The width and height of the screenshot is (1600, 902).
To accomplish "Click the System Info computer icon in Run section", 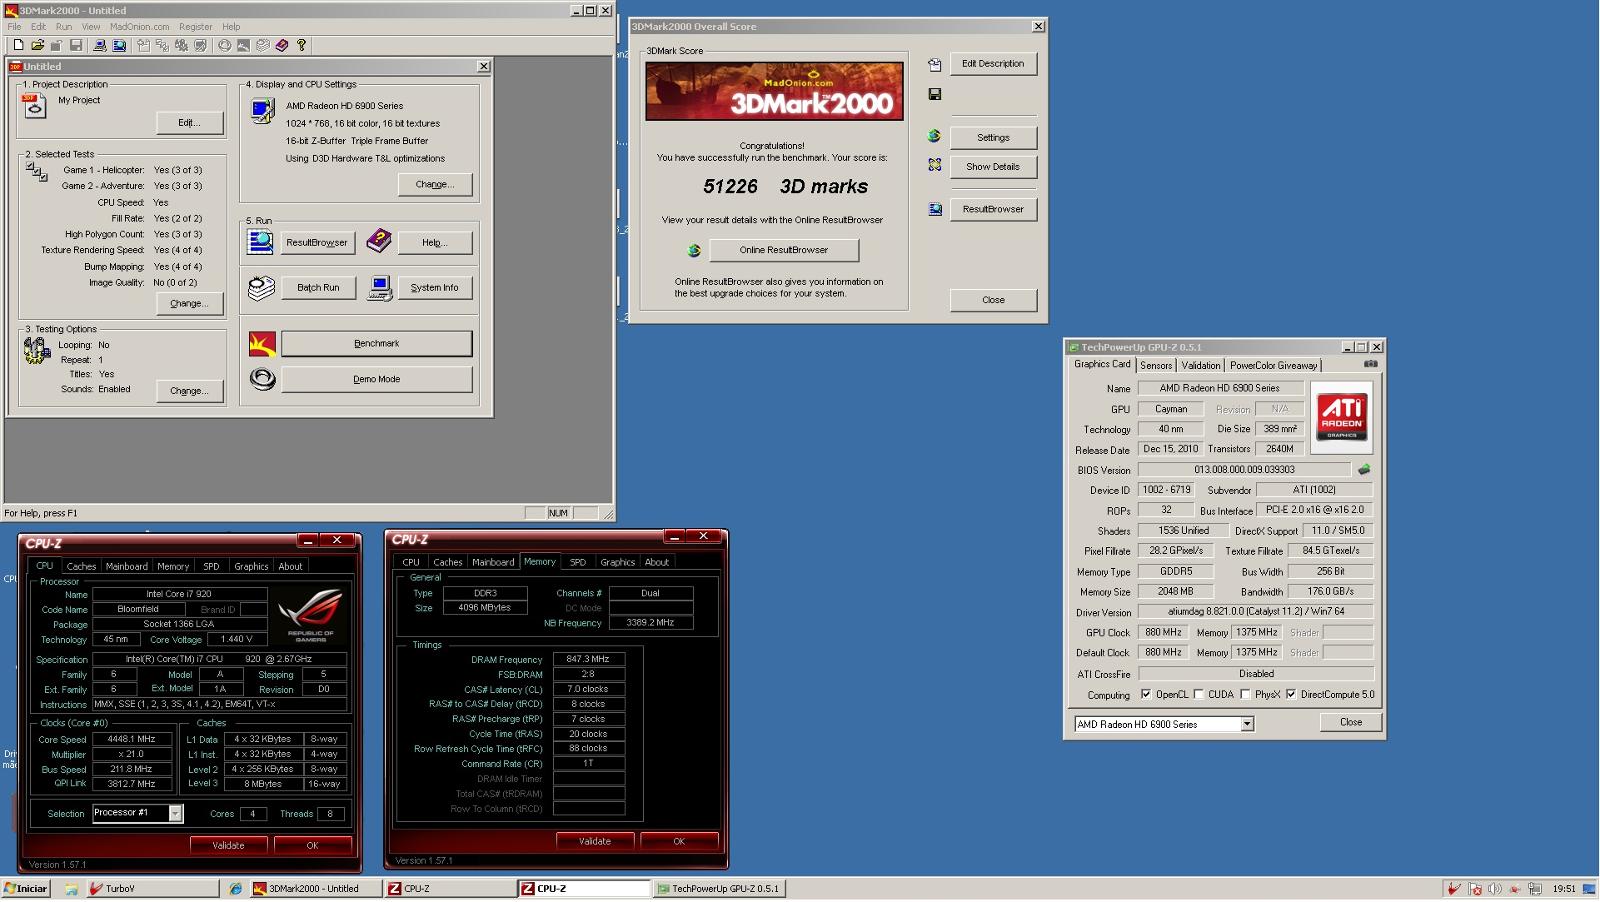I will coord(380,288).
